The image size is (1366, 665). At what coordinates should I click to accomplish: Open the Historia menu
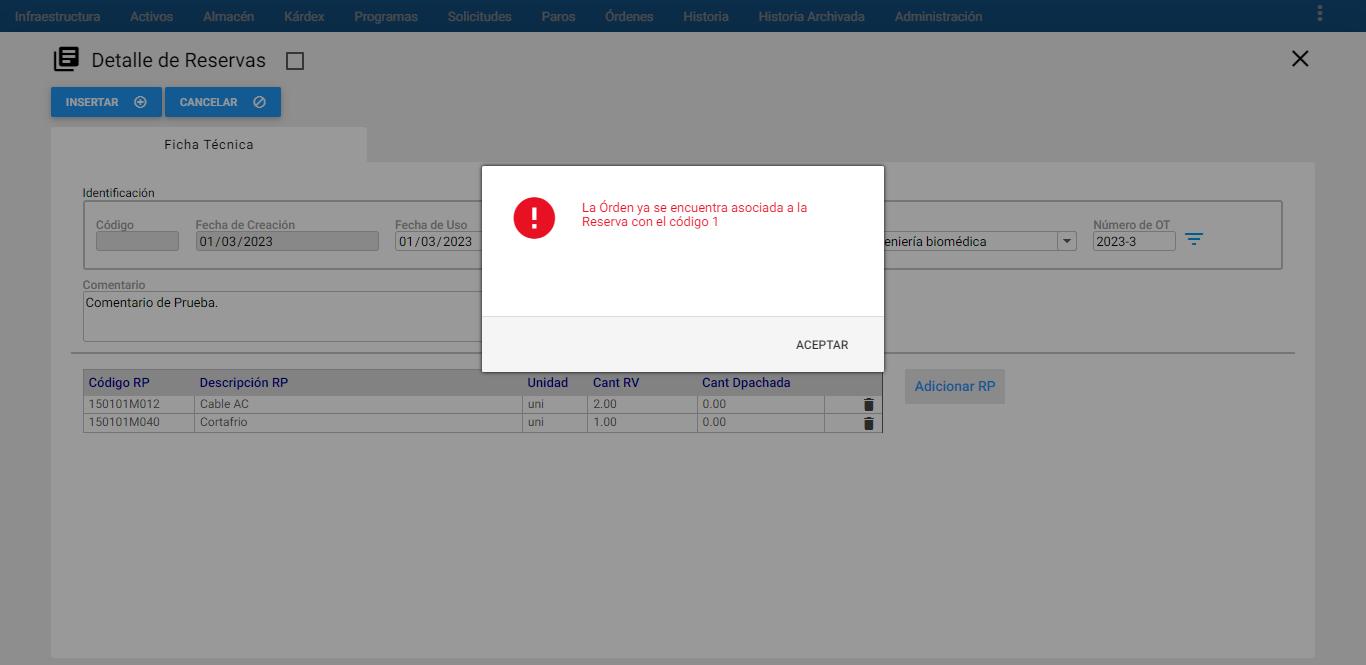click(706, 16)
